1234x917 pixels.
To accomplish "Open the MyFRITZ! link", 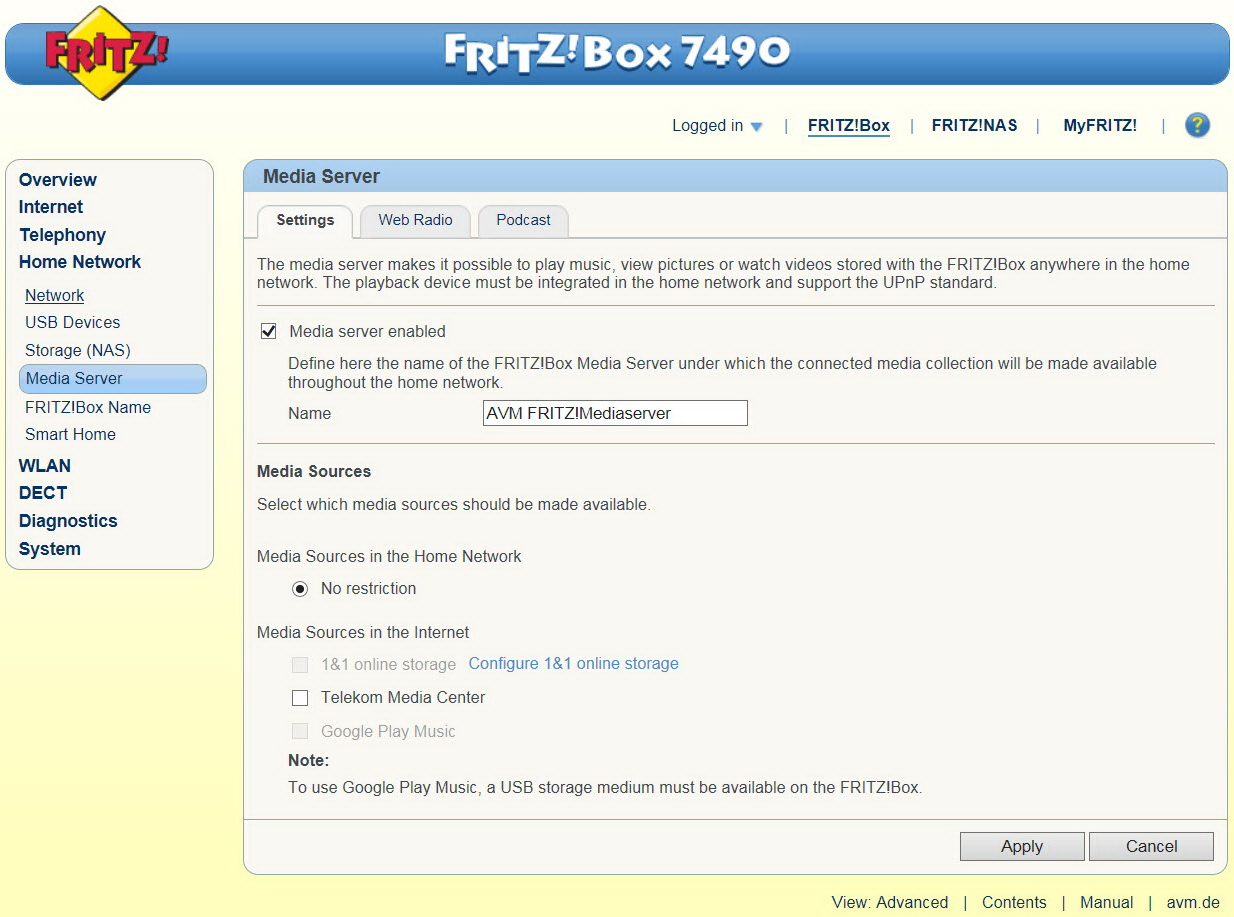I will 1100,126.
